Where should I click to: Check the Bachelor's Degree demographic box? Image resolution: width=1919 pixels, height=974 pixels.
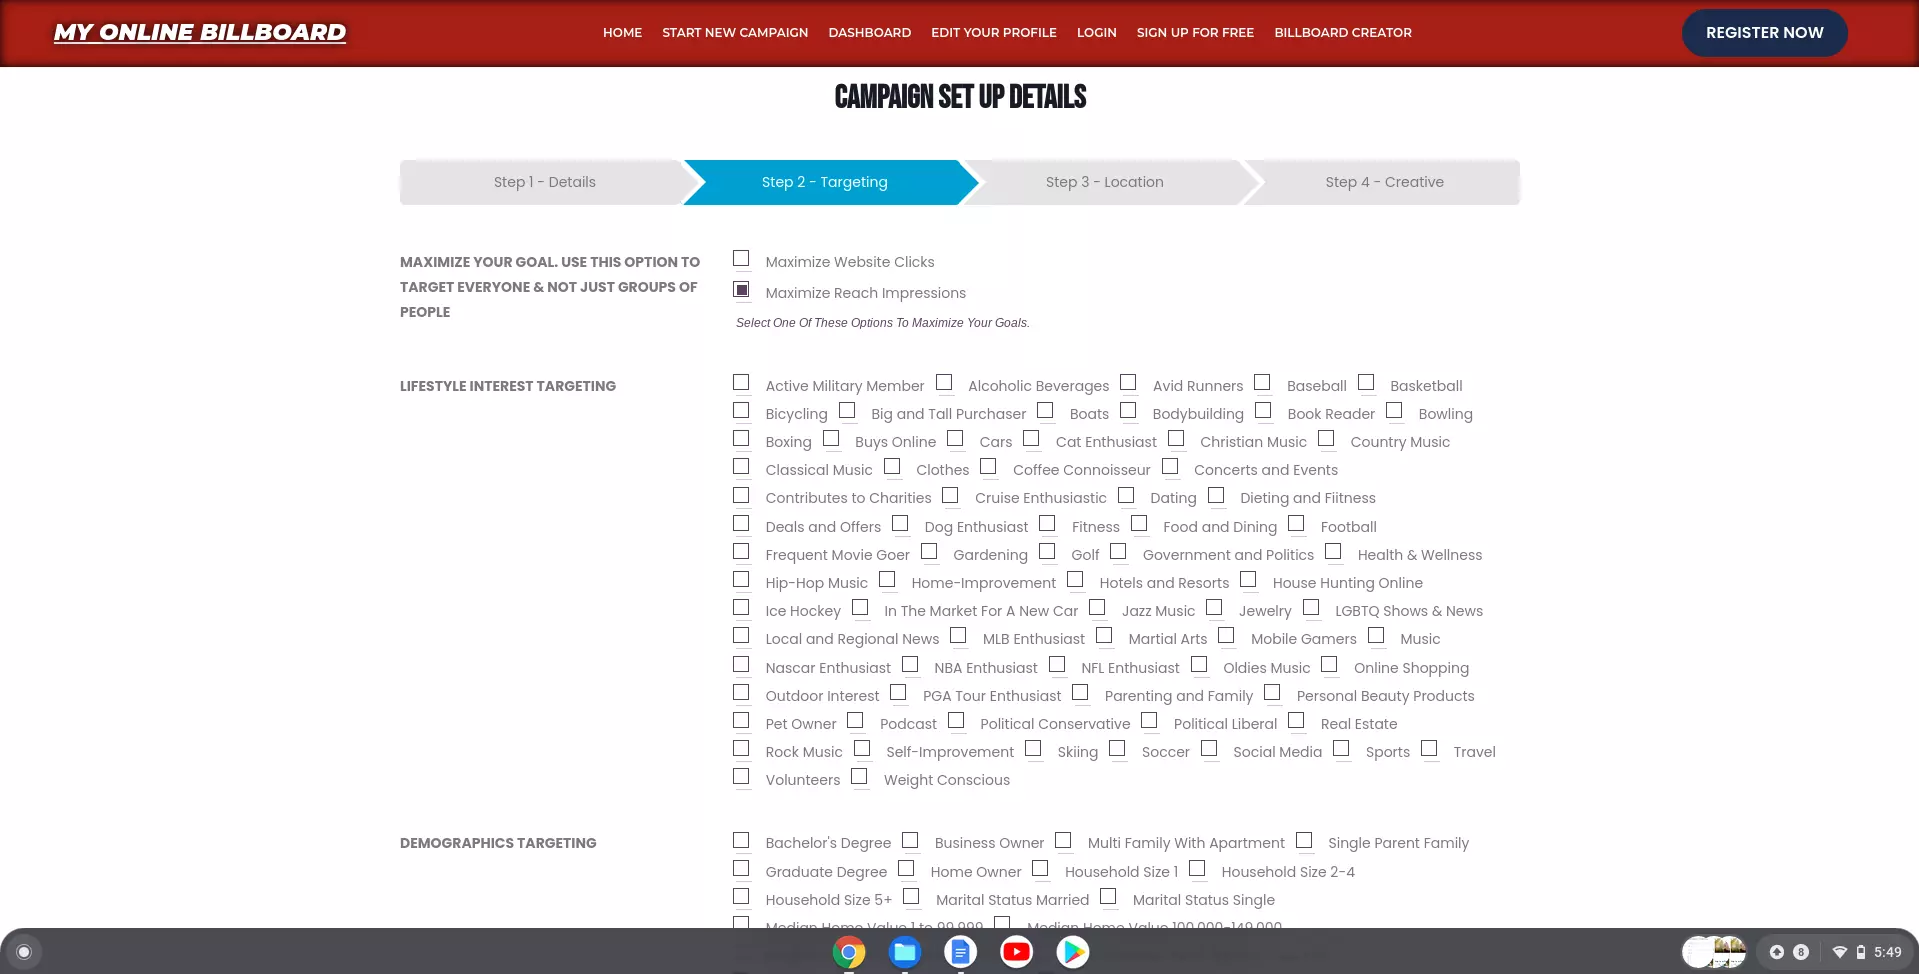click(x=741, y=841)
